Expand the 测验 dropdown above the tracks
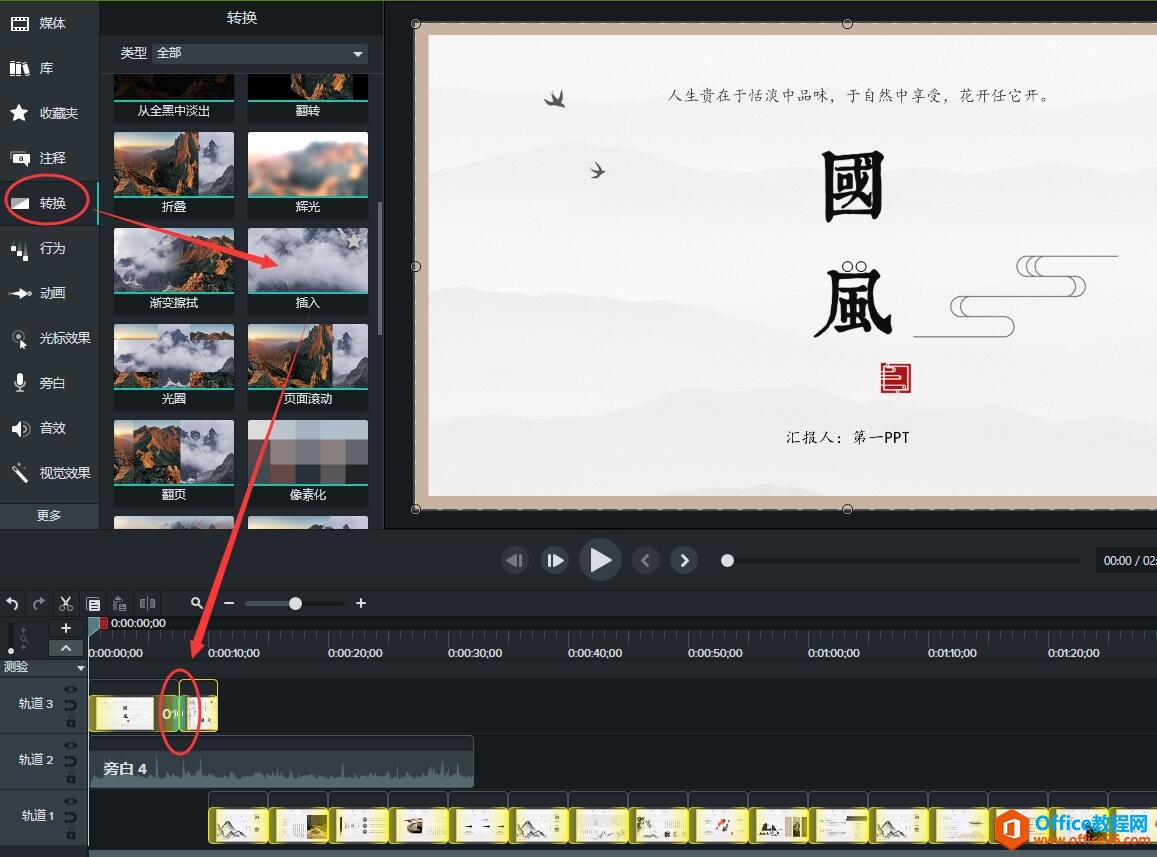This screenshot has width=1157, height=857. tap(81, 668)
